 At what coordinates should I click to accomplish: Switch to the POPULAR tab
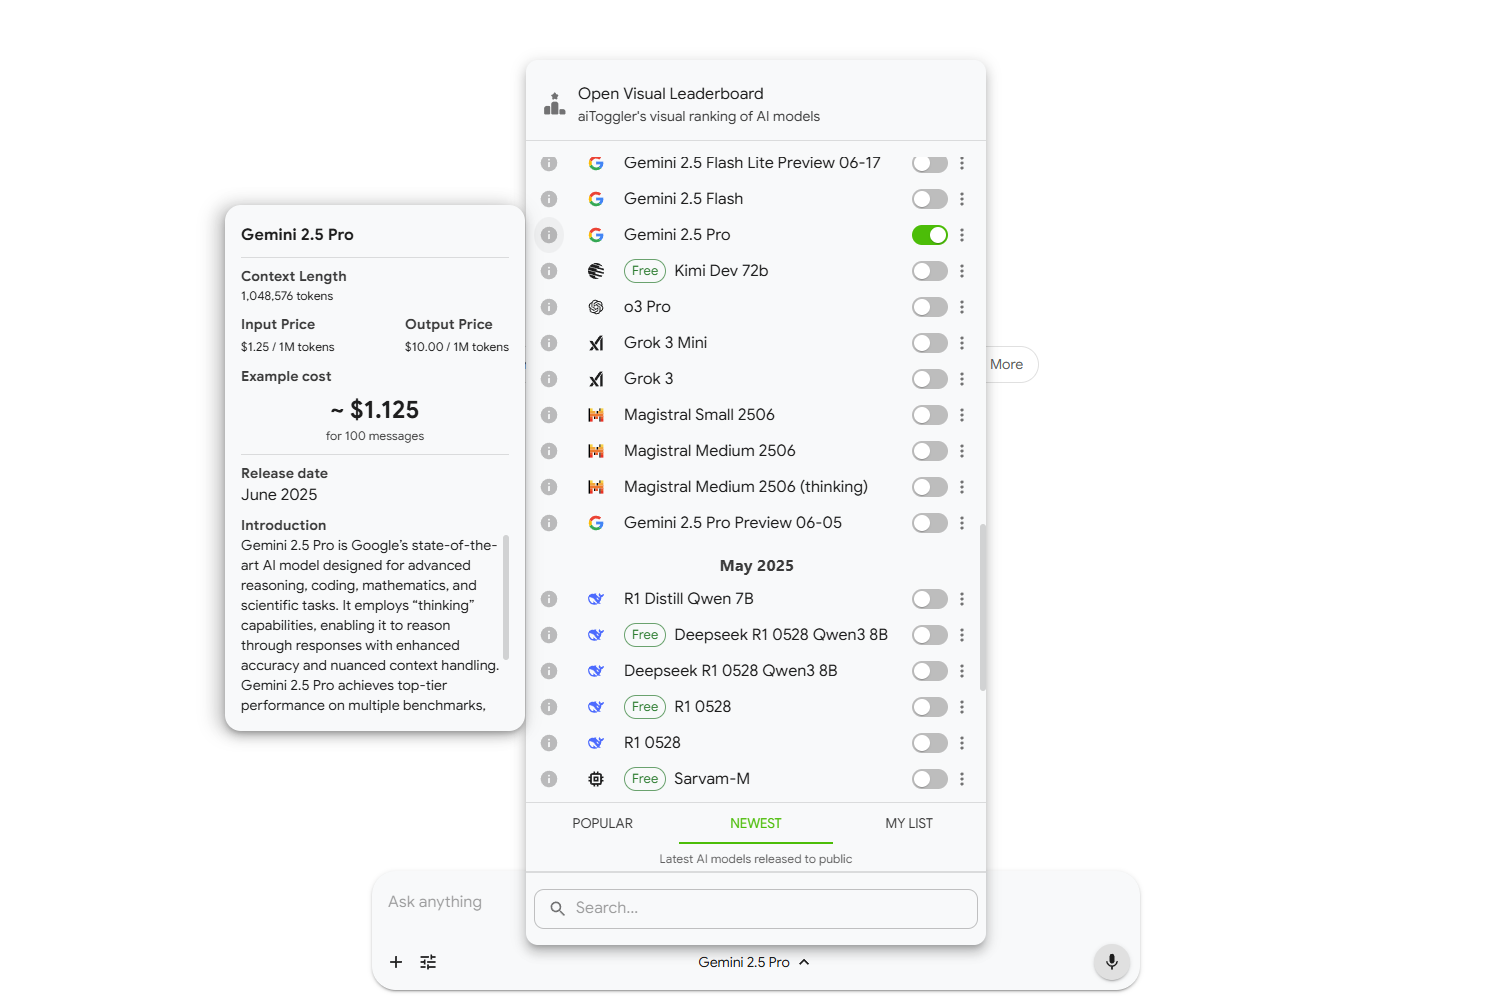pos(602,823)
